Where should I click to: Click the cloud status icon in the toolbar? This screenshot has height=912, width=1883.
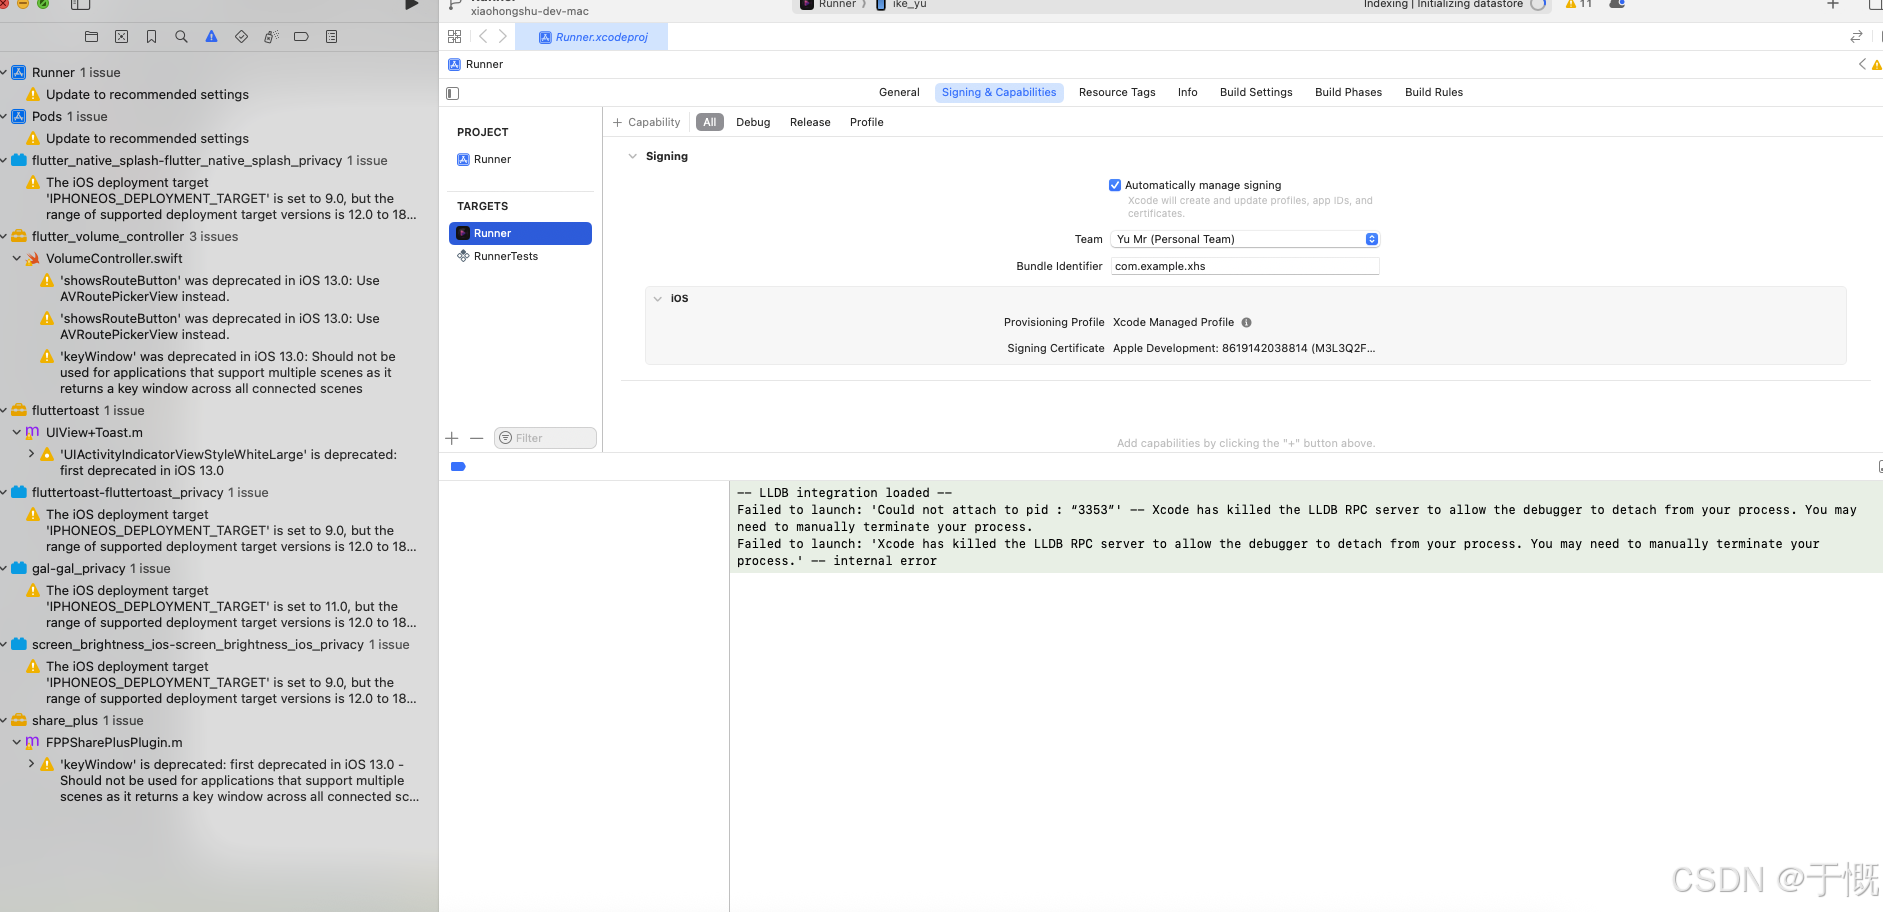coord(1616,5)
